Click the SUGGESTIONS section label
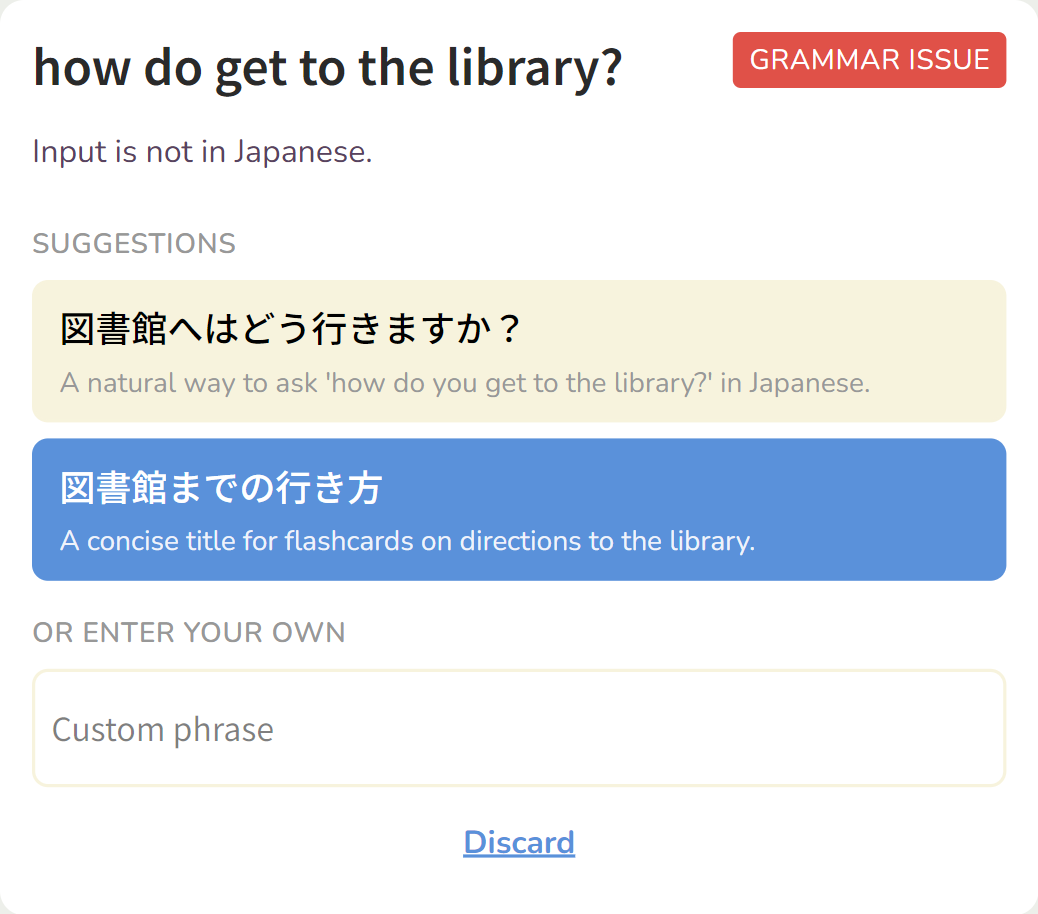Image resolution: width=1038 pixels, height=914 pixels. [x=134, y=244]
